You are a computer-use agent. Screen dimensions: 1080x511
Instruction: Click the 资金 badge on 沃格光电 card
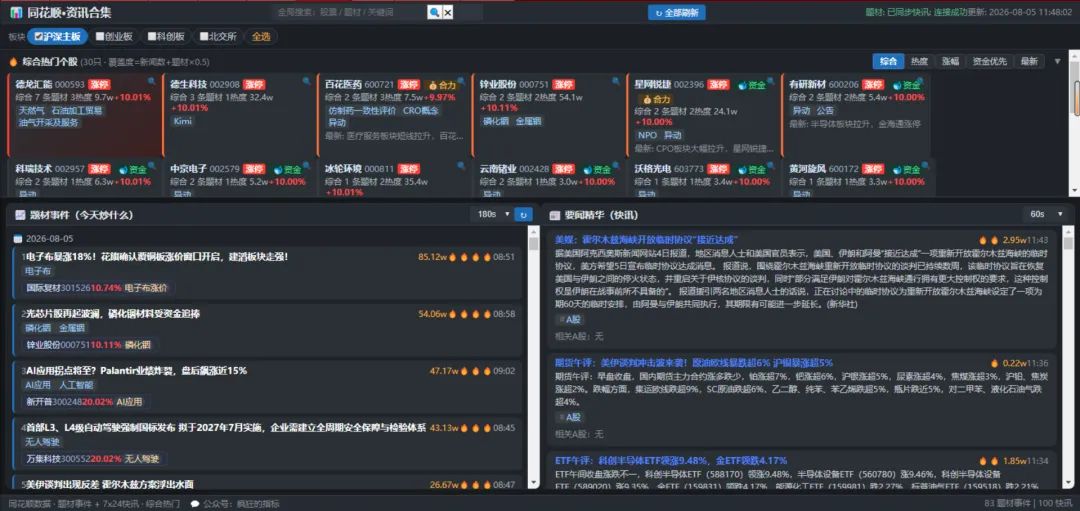tap(751, 169)
